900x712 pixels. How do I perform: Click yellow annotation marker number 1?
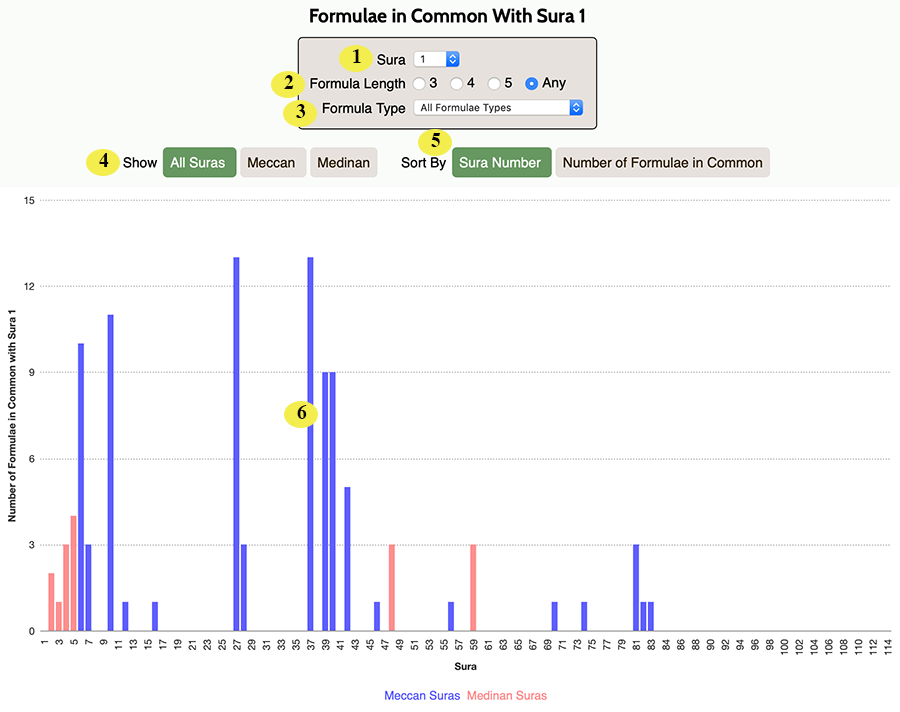tap(356, 57)
